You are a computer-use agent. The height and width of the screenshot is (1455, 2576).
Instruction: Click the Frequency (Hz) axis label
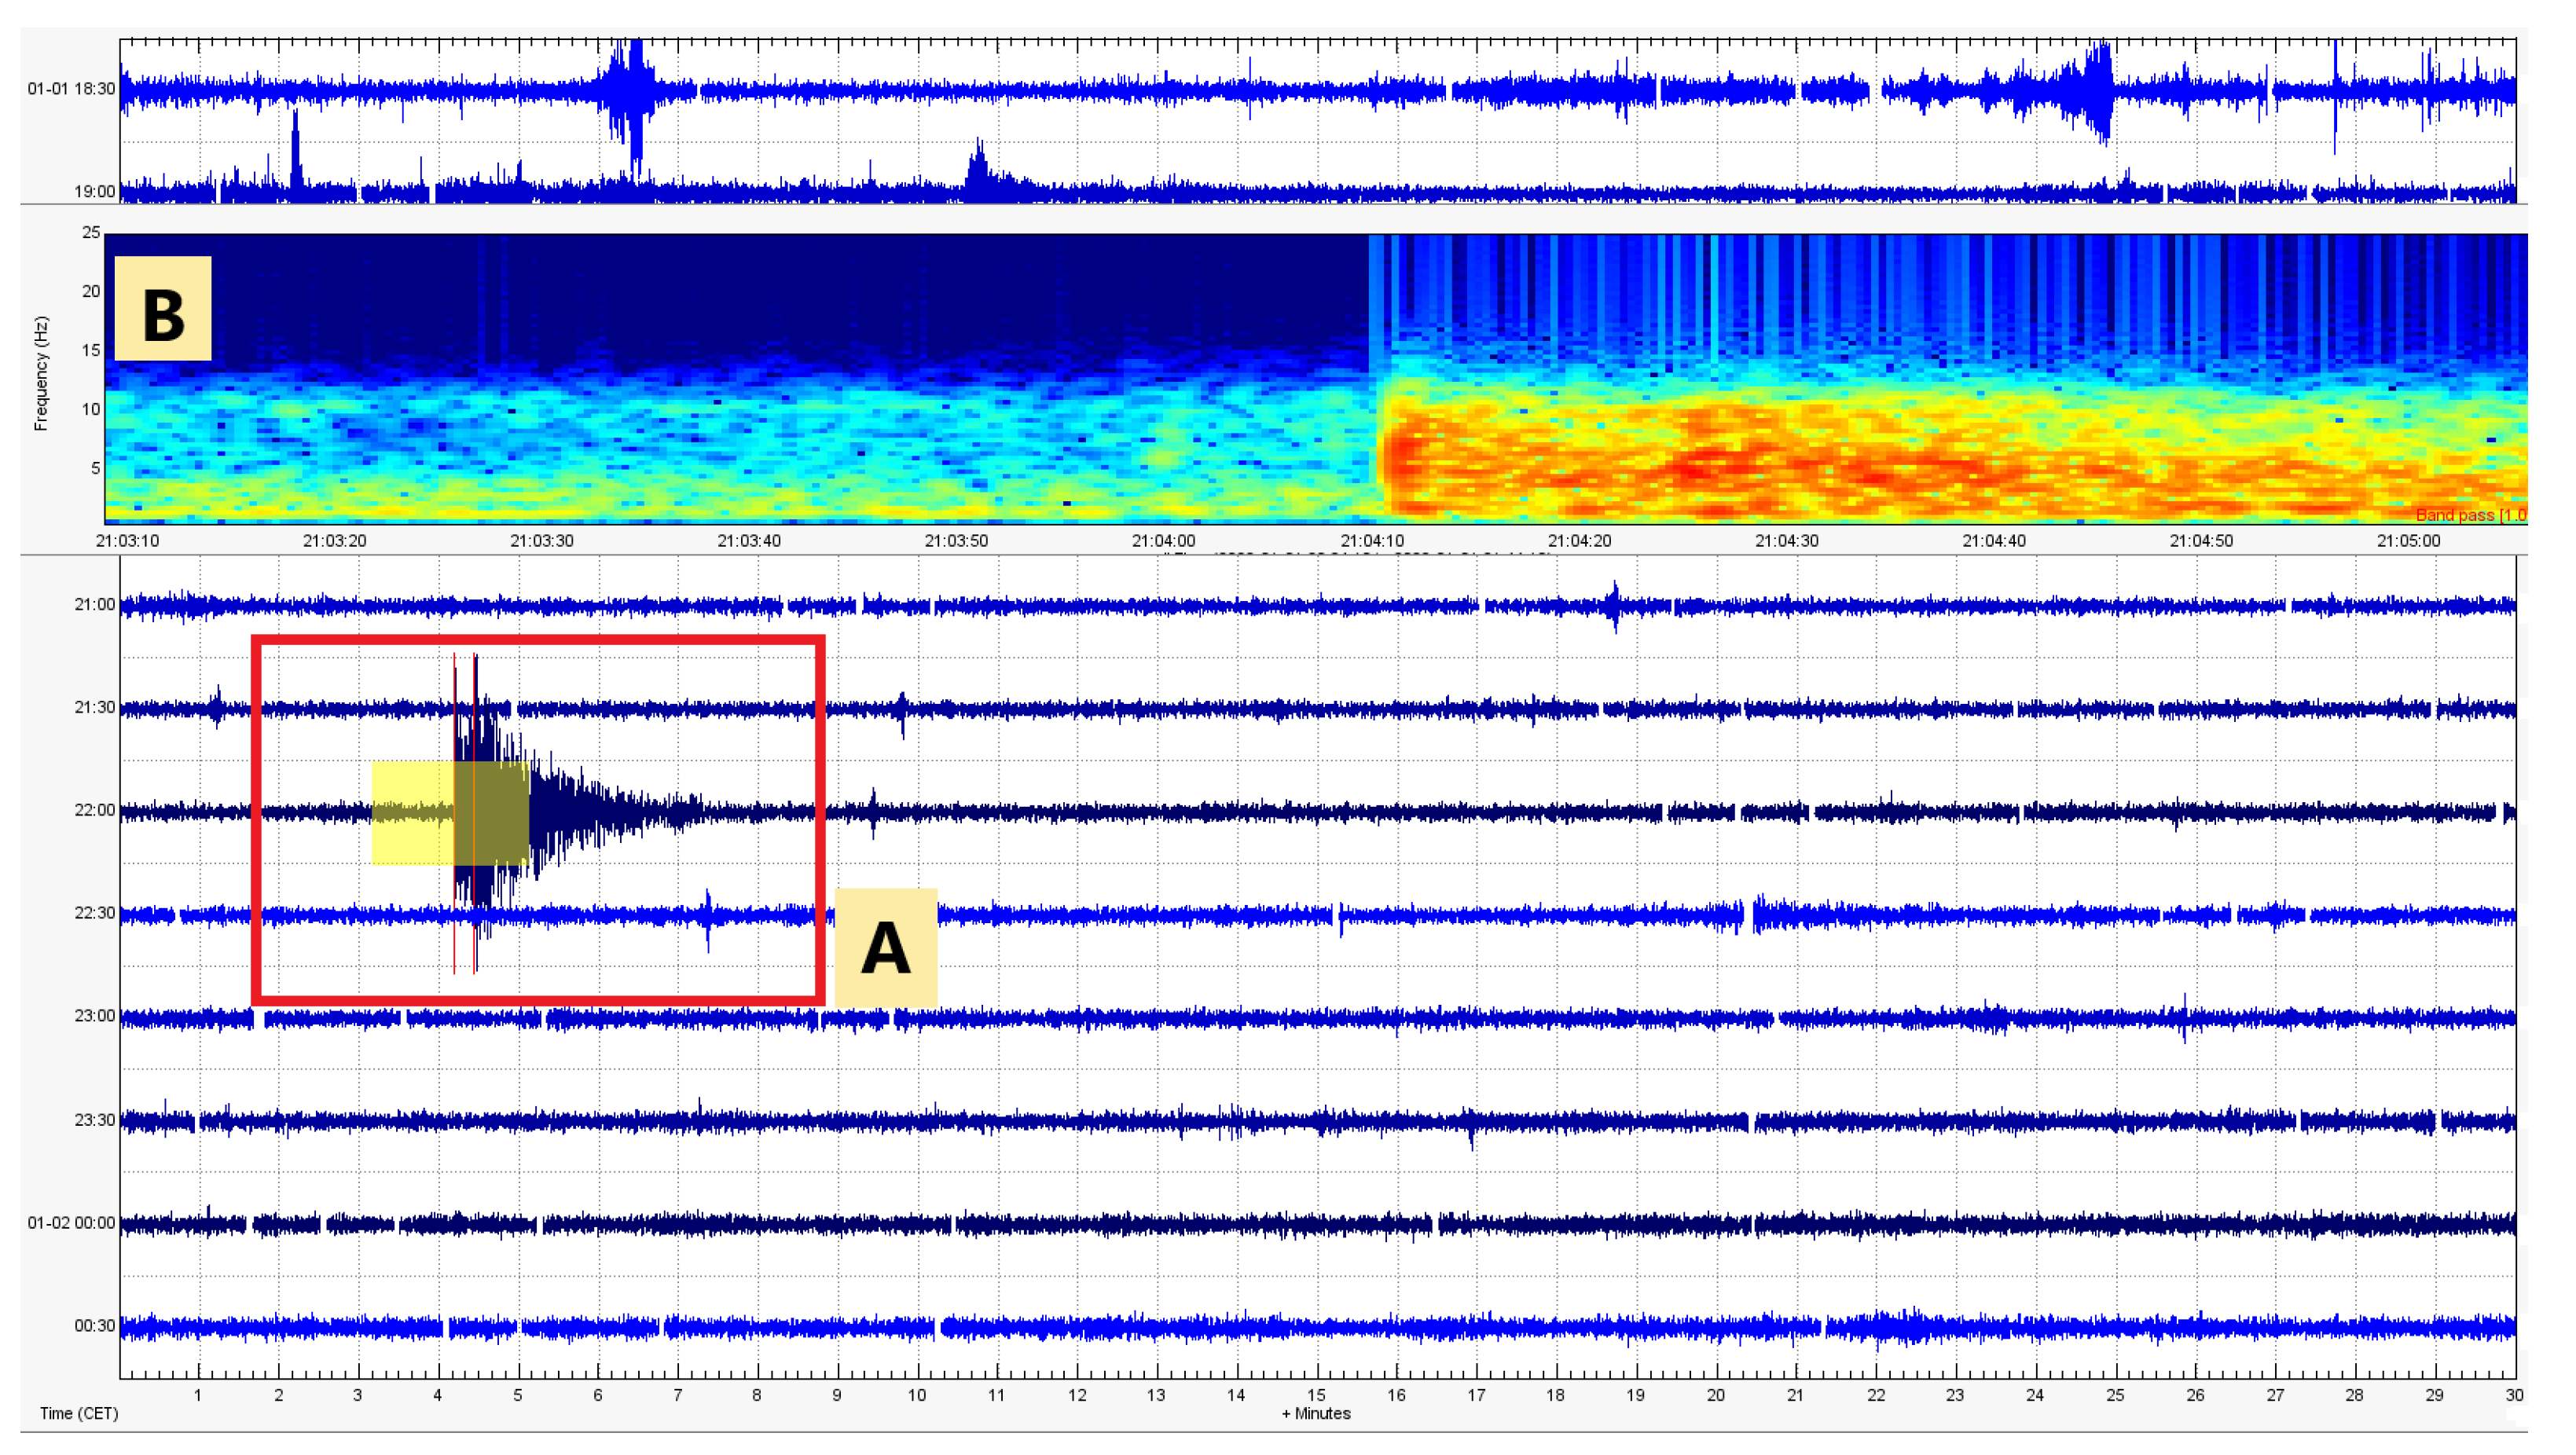coord(41,374)
